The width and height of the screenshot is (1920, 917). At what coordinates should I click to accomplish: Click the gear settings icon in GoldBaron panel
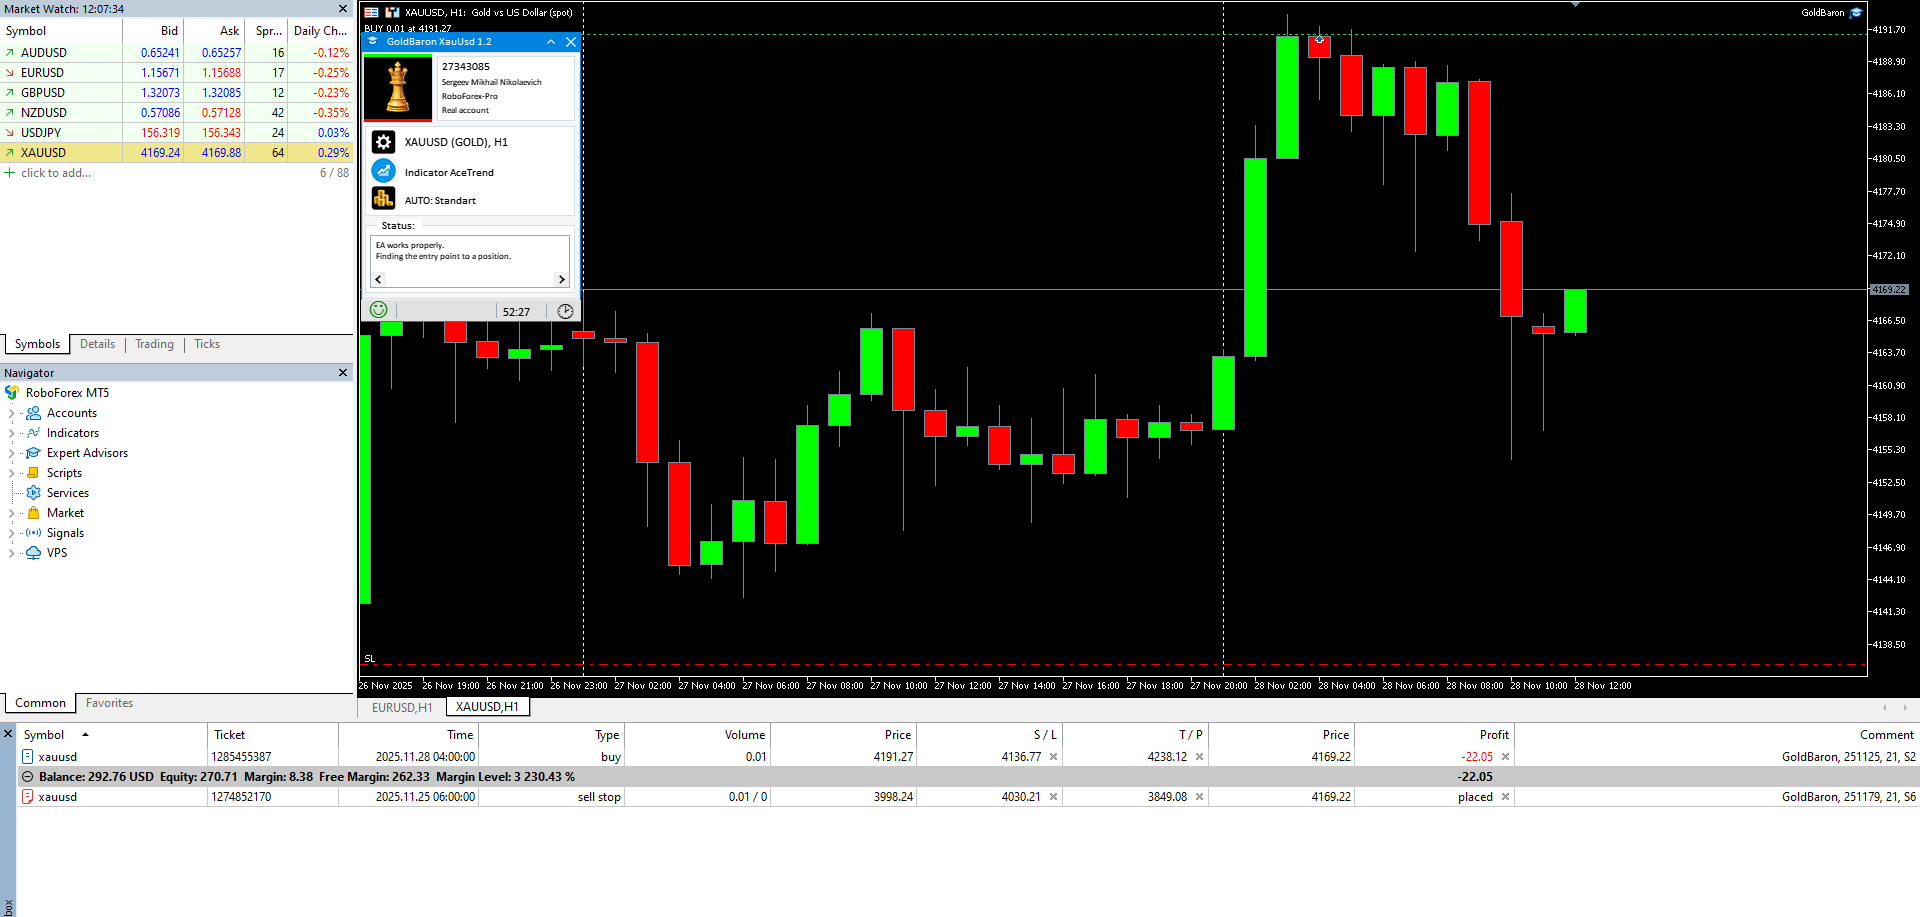[383, 142]
